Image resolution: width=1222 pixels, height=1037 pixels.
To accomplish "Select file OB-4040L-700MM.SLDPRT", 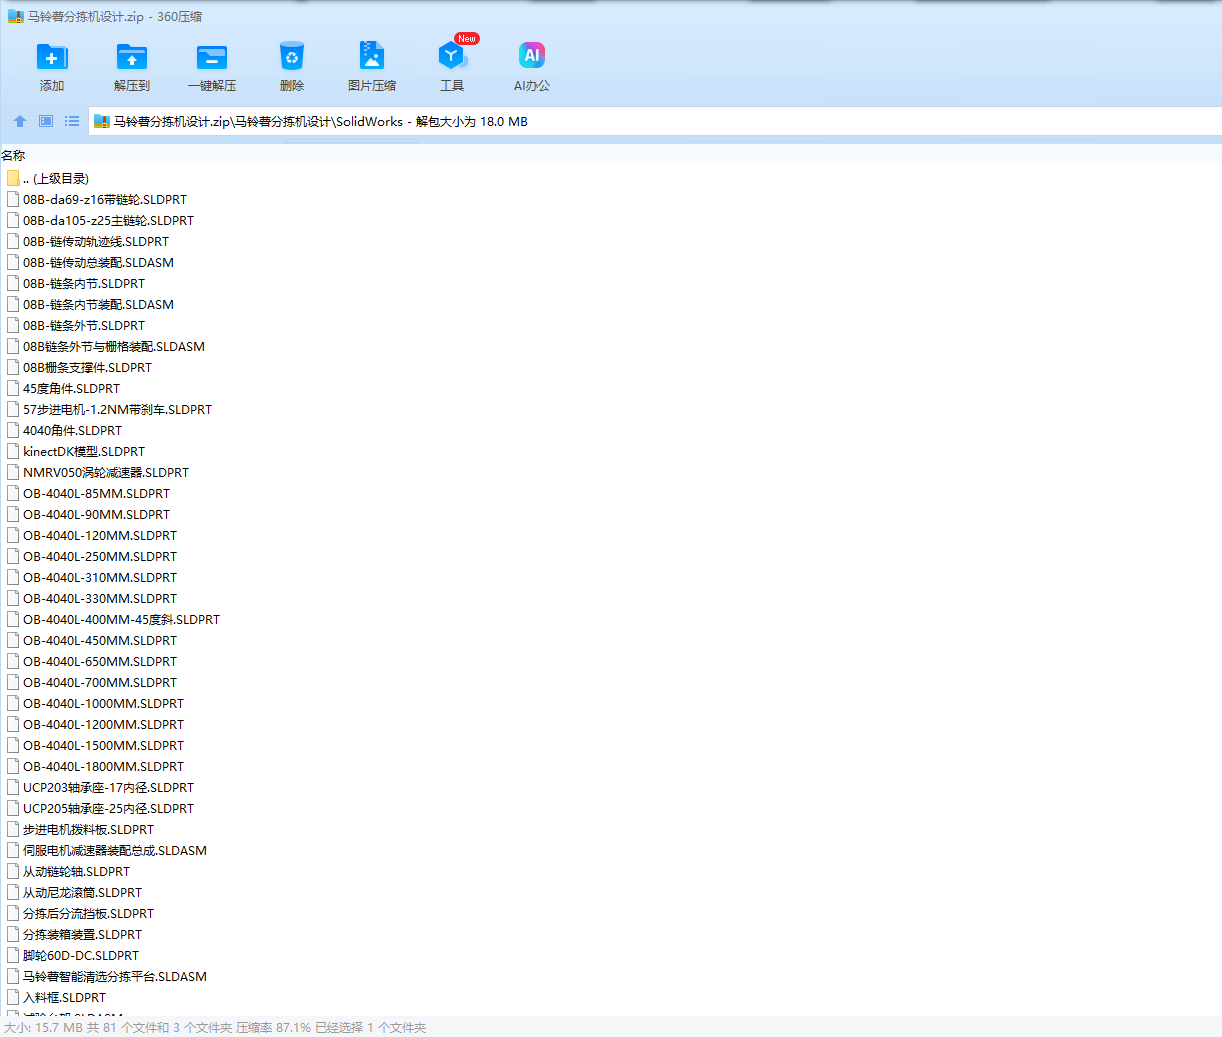I will point(100,683).
